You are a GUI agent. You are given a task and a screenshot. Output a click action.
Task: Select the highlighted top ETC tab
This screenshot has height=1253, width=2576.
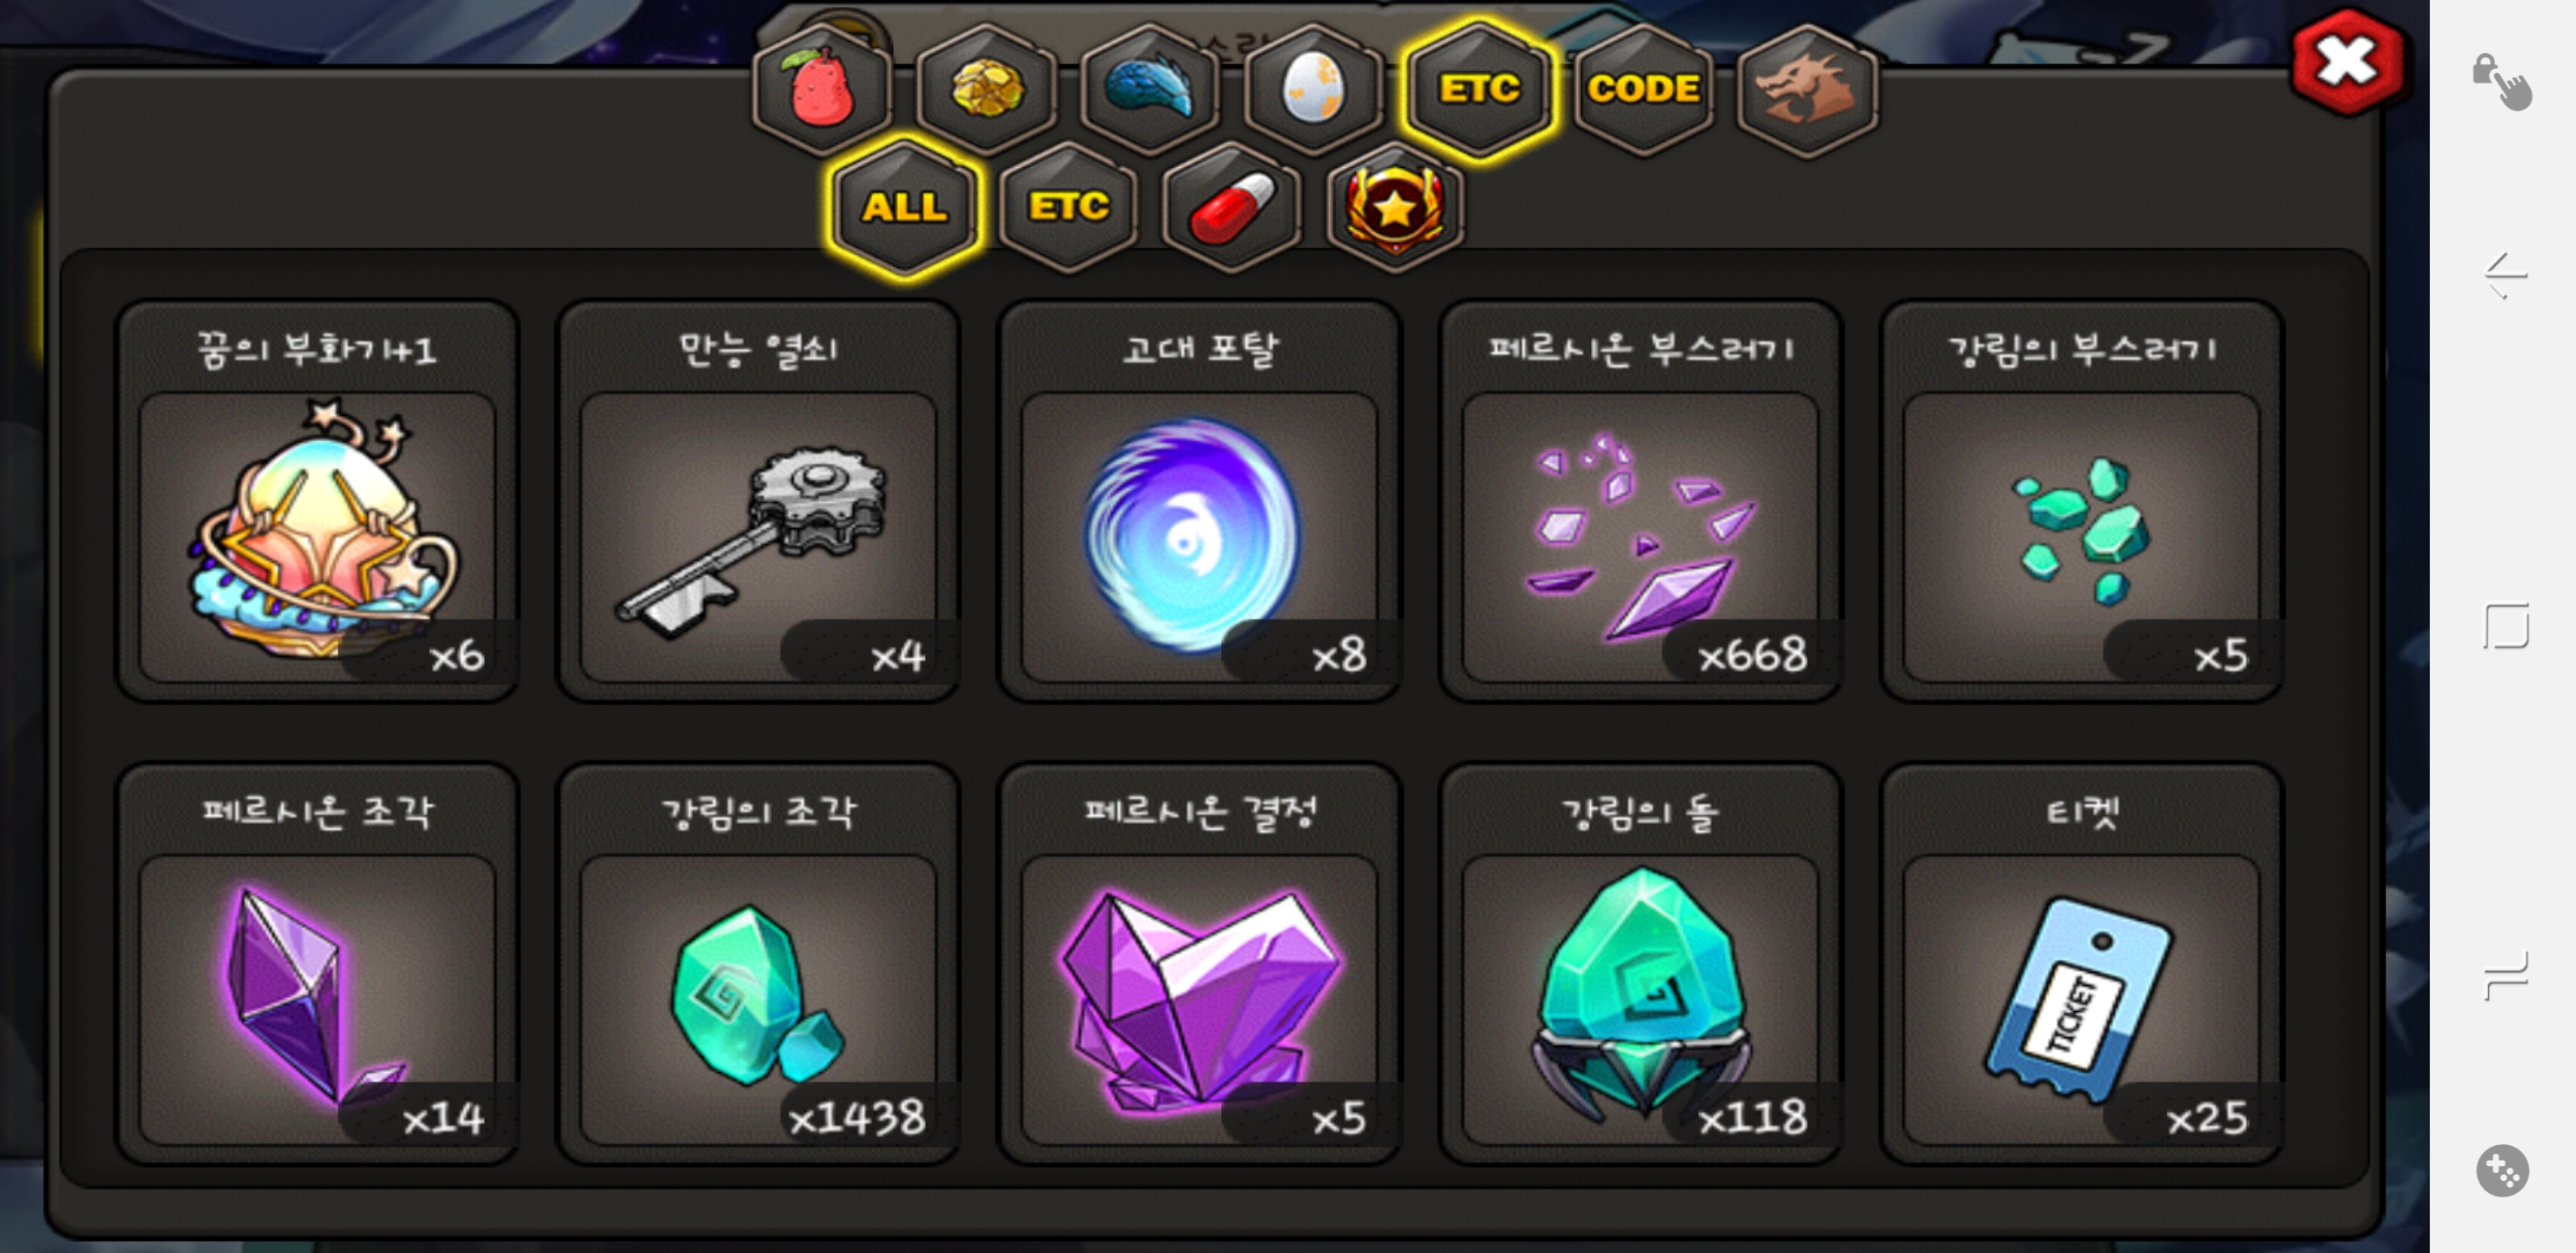point(1479,90)
